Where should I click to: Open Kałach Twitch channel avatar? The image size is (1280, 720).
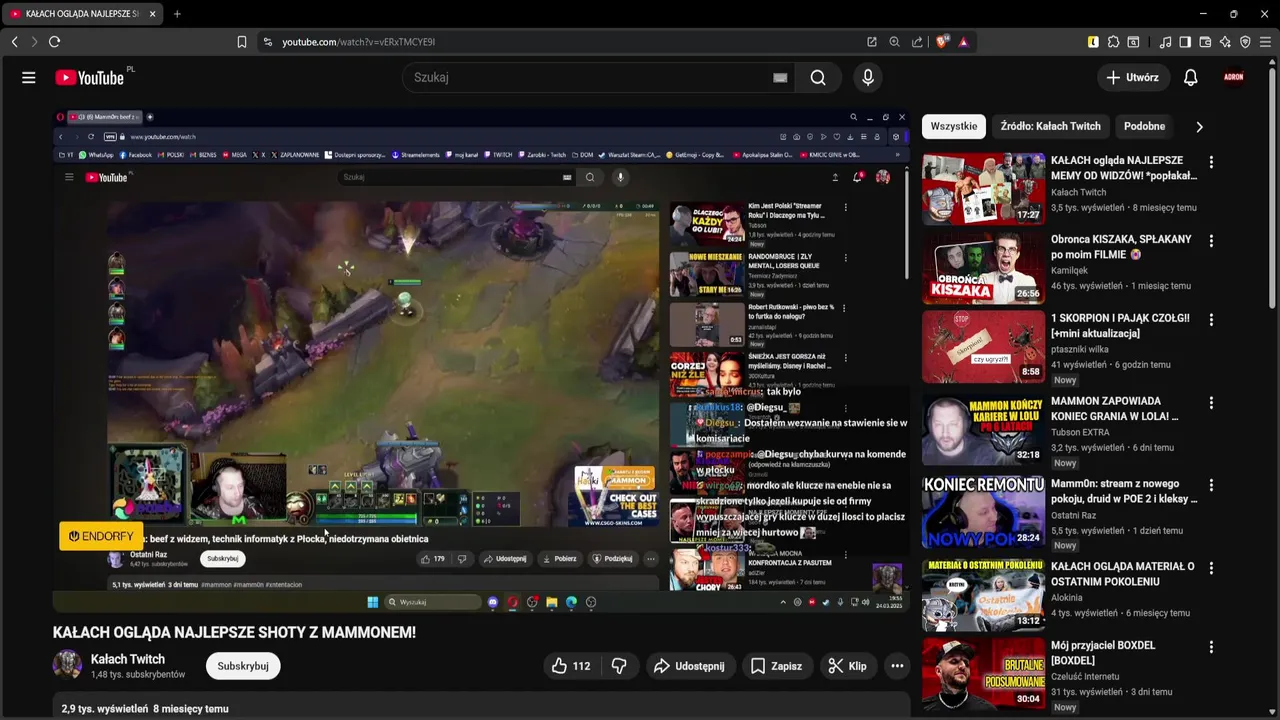(67, 665)
